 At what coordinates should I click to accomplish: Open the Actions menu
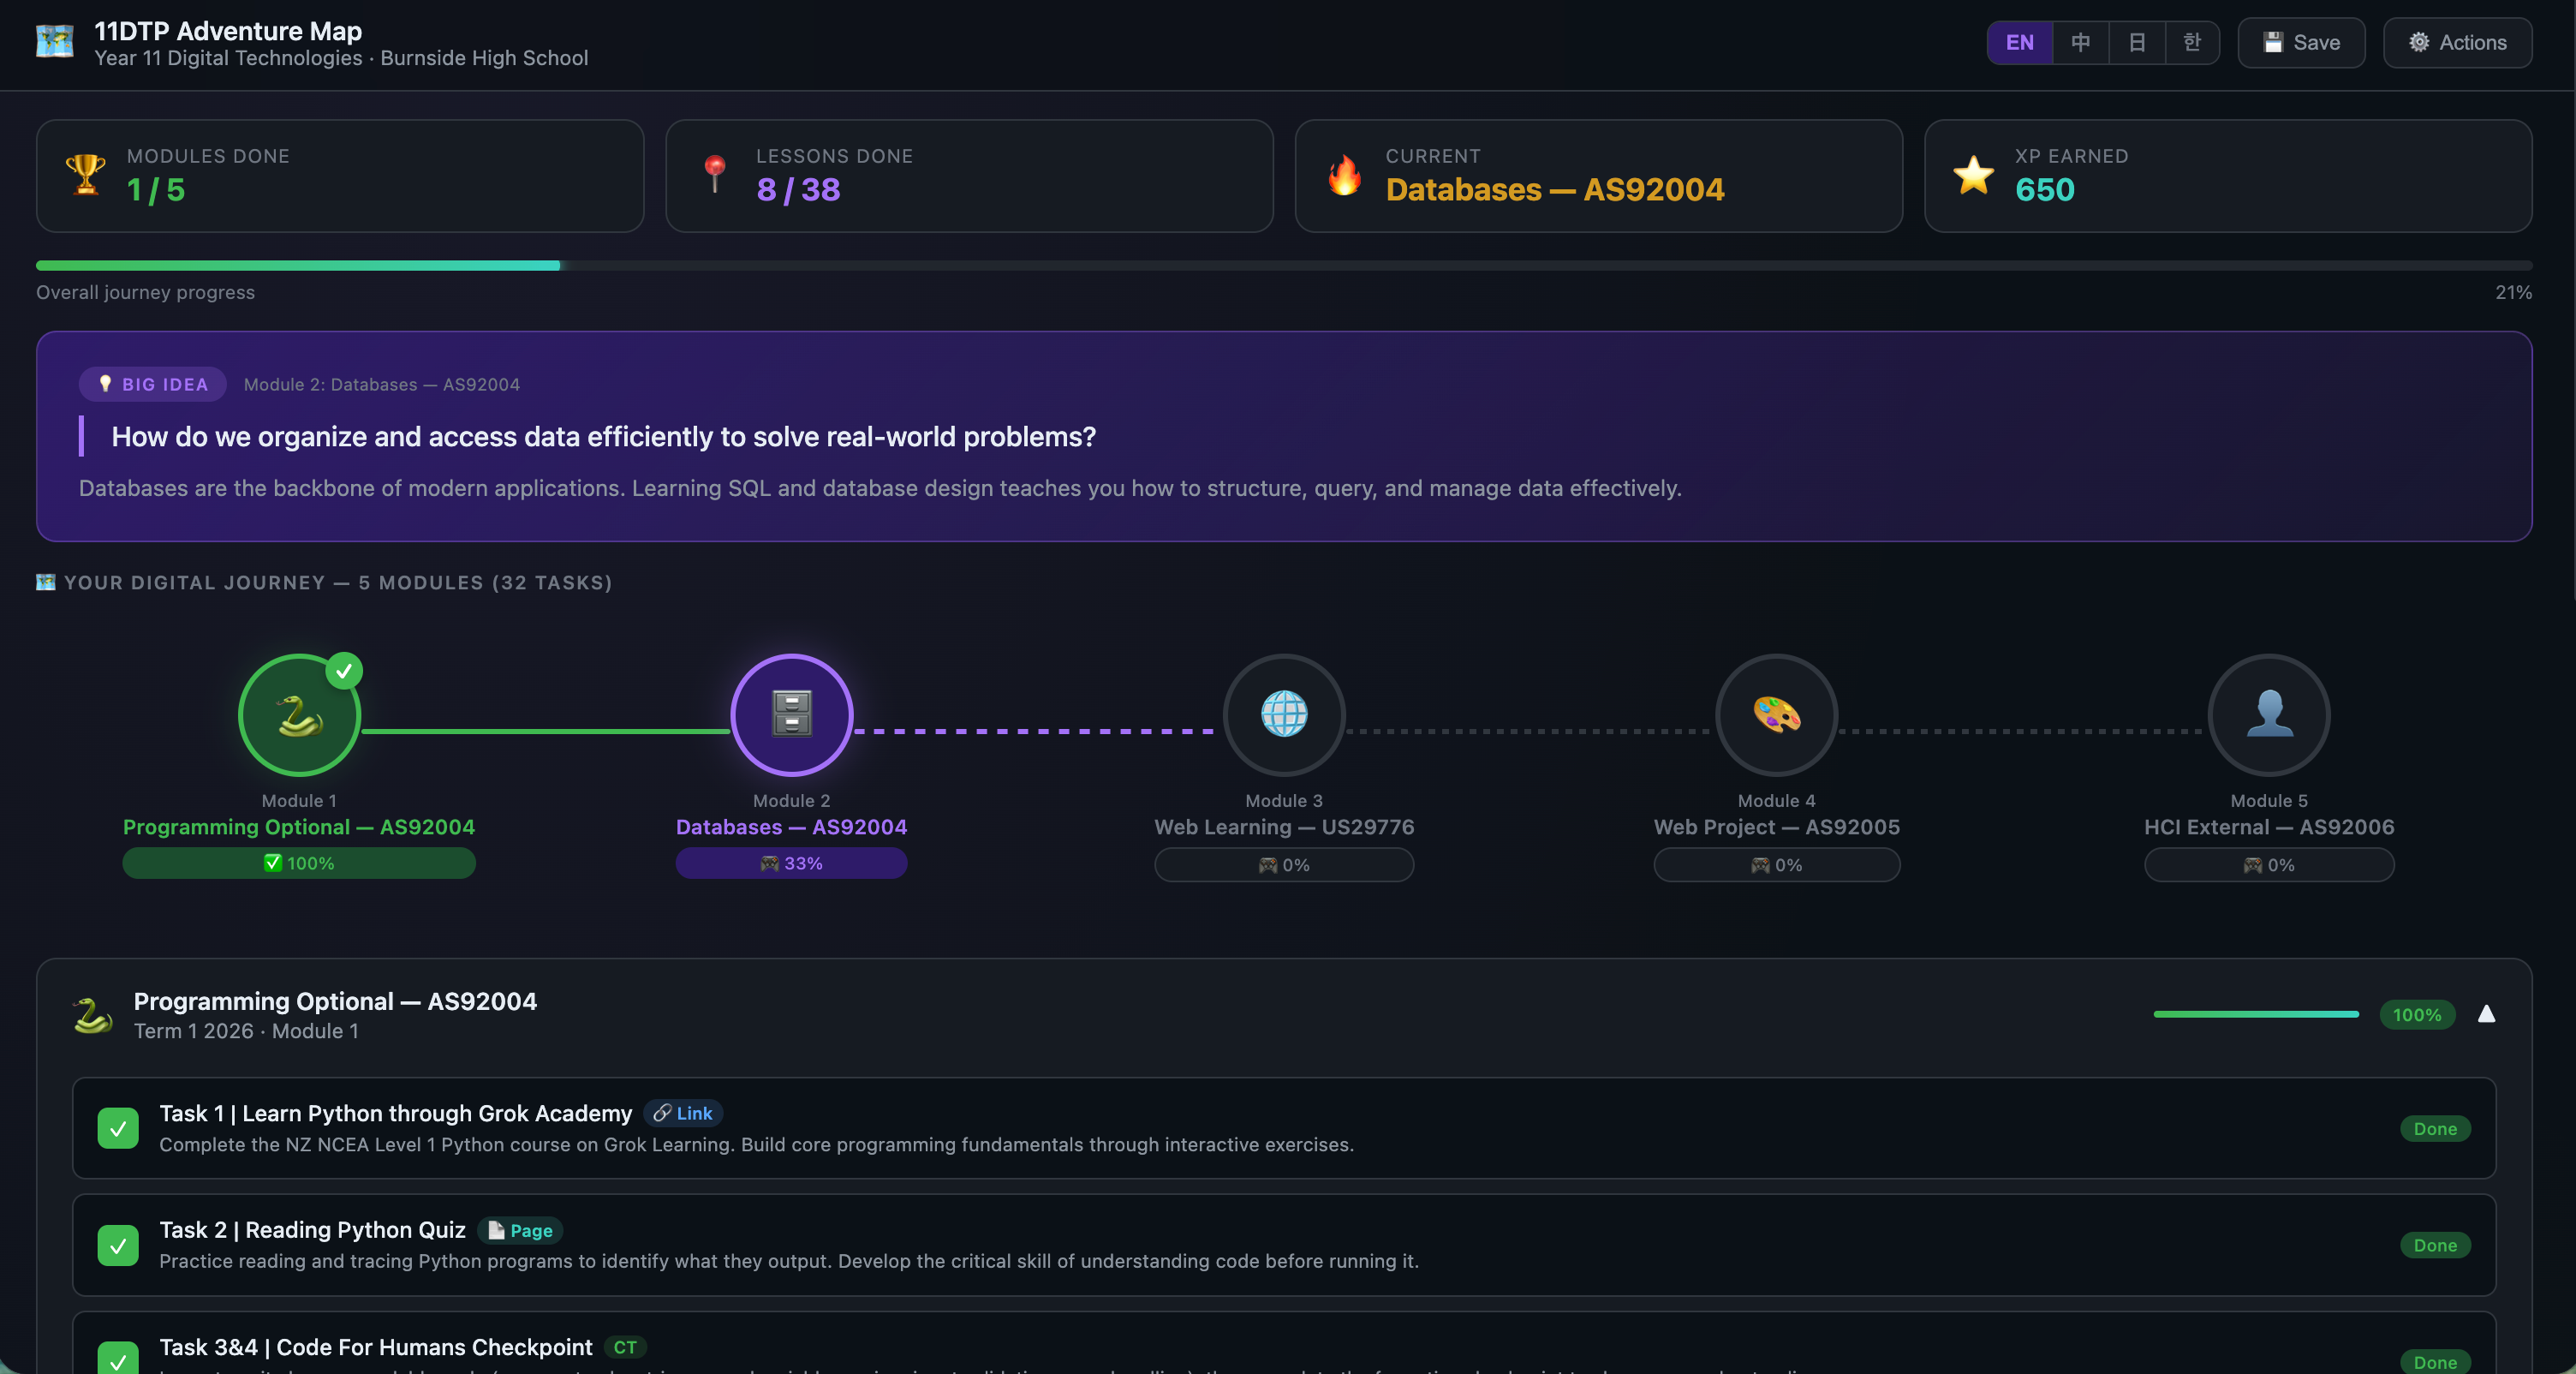click(x=2457, y=42)
